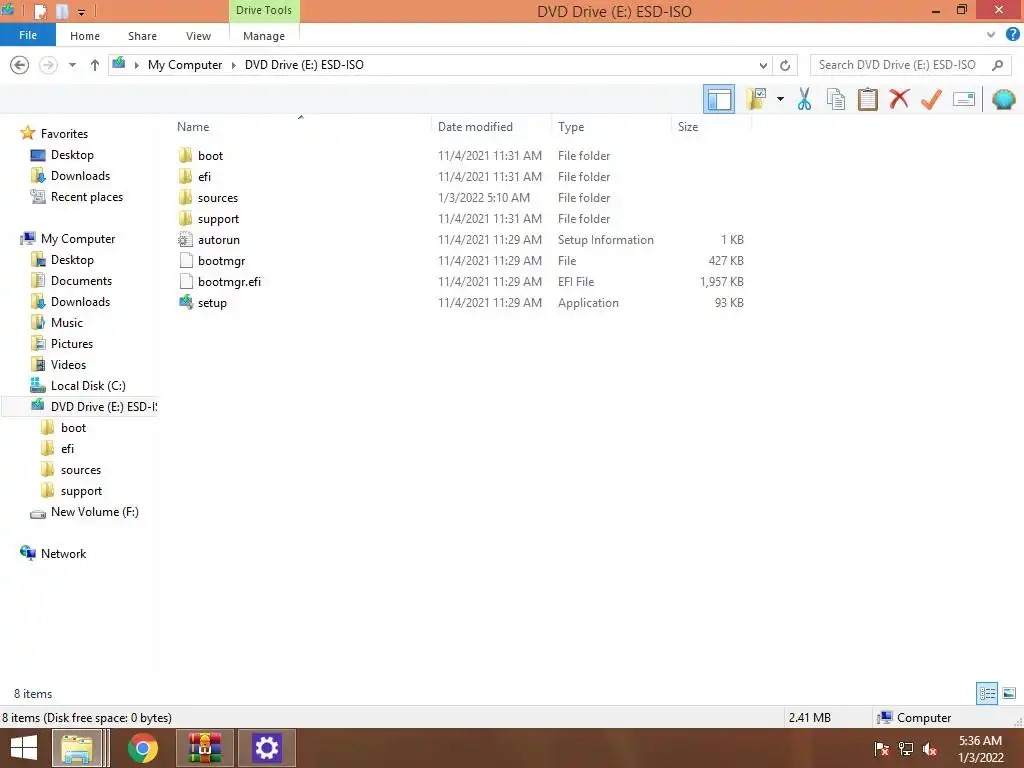Switch to the View ribbon tab

click(x=198, y=36)
